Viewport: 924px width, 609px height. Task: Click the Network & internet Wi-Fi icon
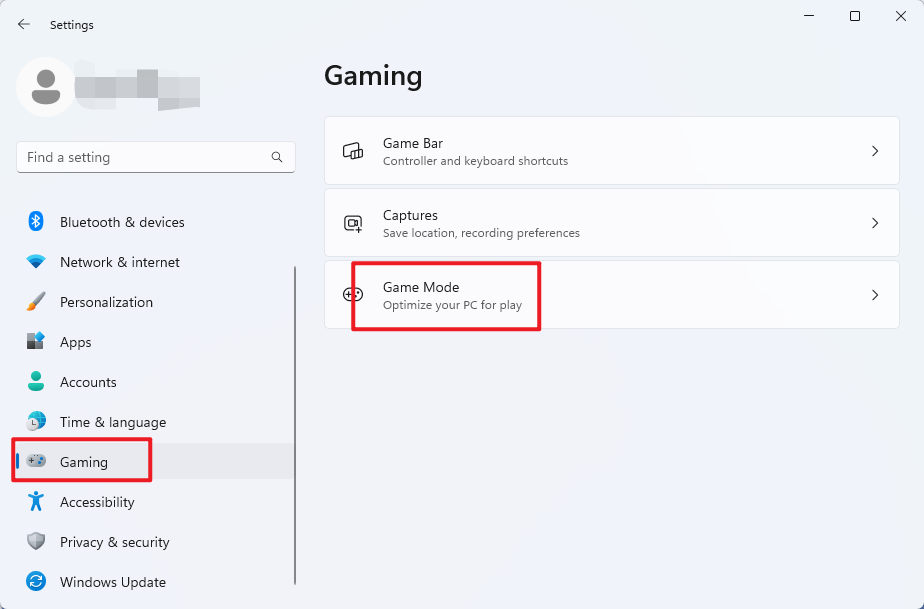coord(36,262)
